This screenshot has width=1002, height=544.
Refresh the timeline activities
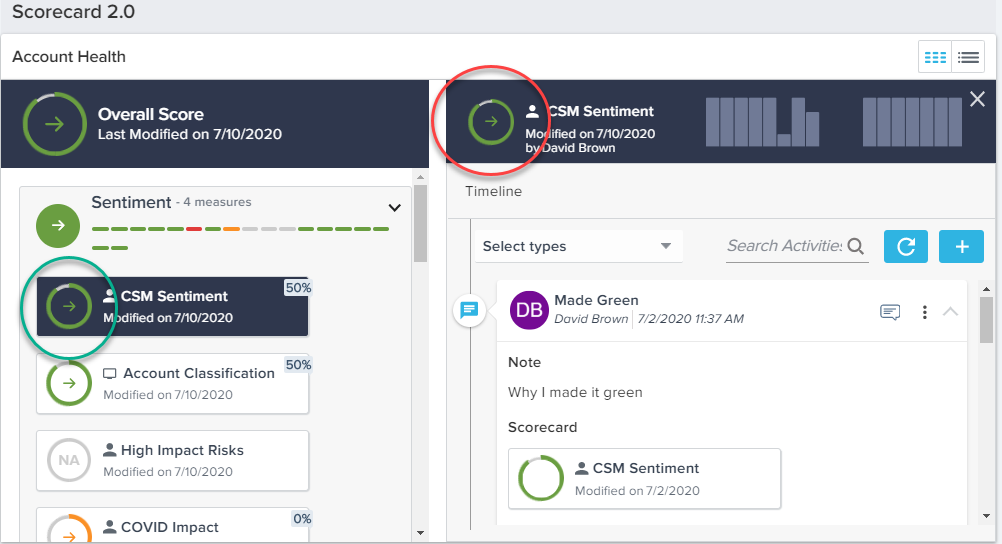[x=906, y=246]
